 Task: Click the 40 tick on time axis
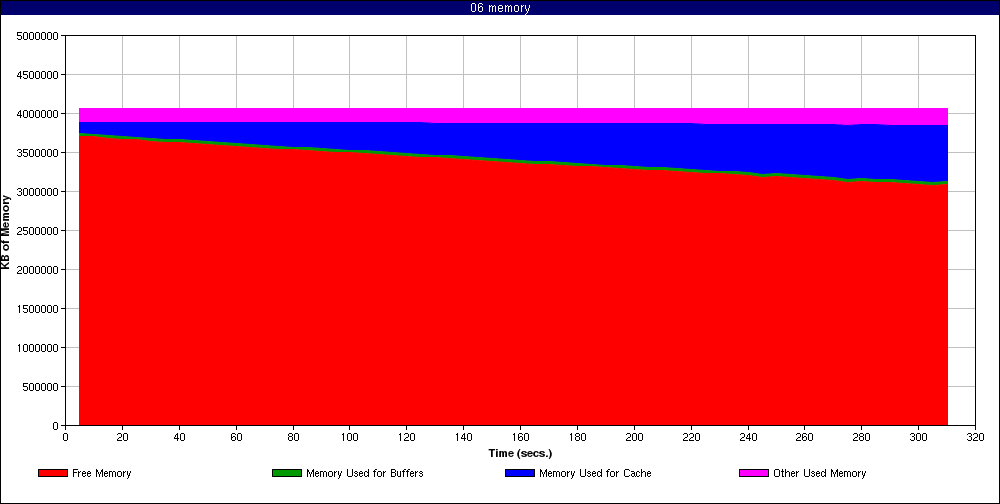click(x=179, y=438)
